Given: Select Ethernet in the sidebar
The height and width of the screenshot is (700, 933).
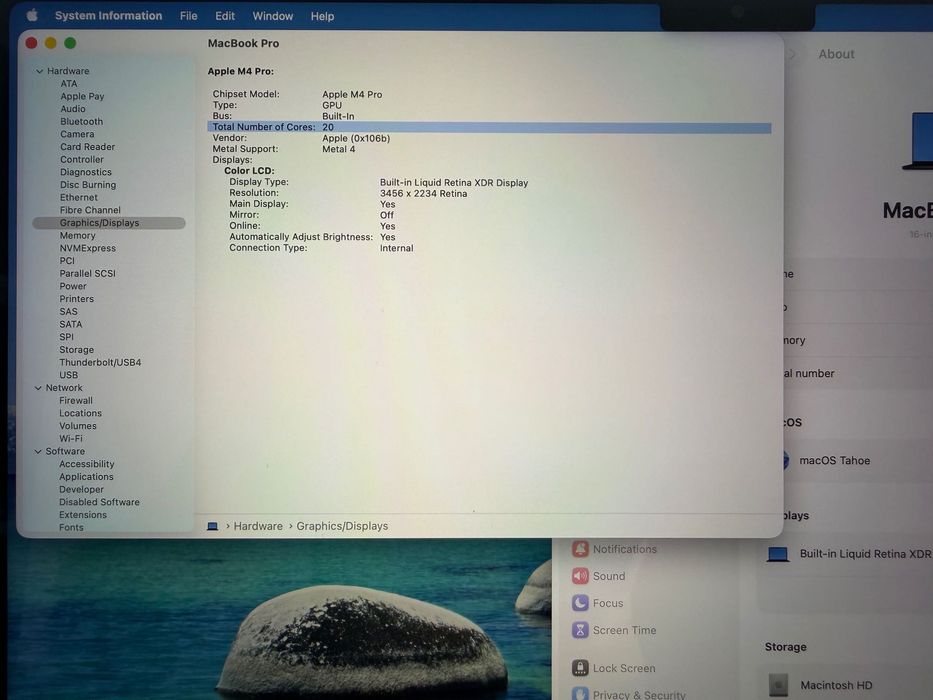Looking at the screenshot, I should coord(79,198).
